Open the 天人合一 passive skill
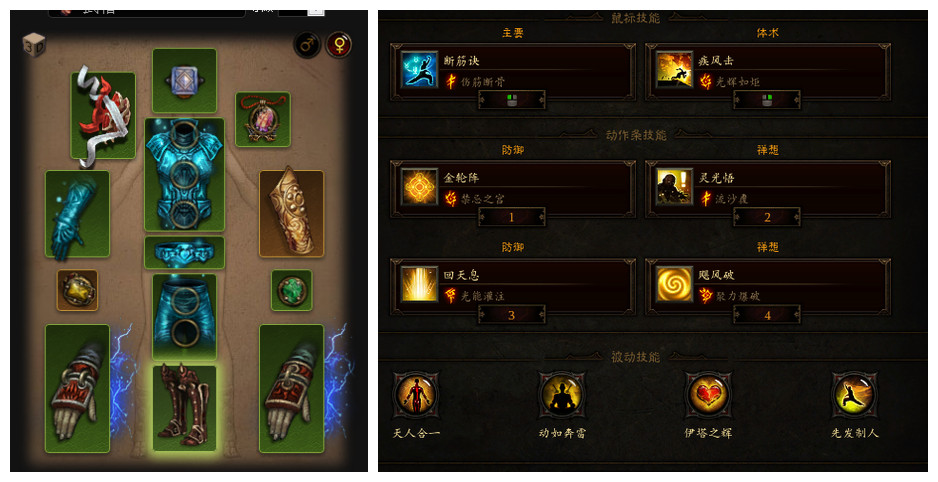This screenshot has height=482, width=938. 416,395
